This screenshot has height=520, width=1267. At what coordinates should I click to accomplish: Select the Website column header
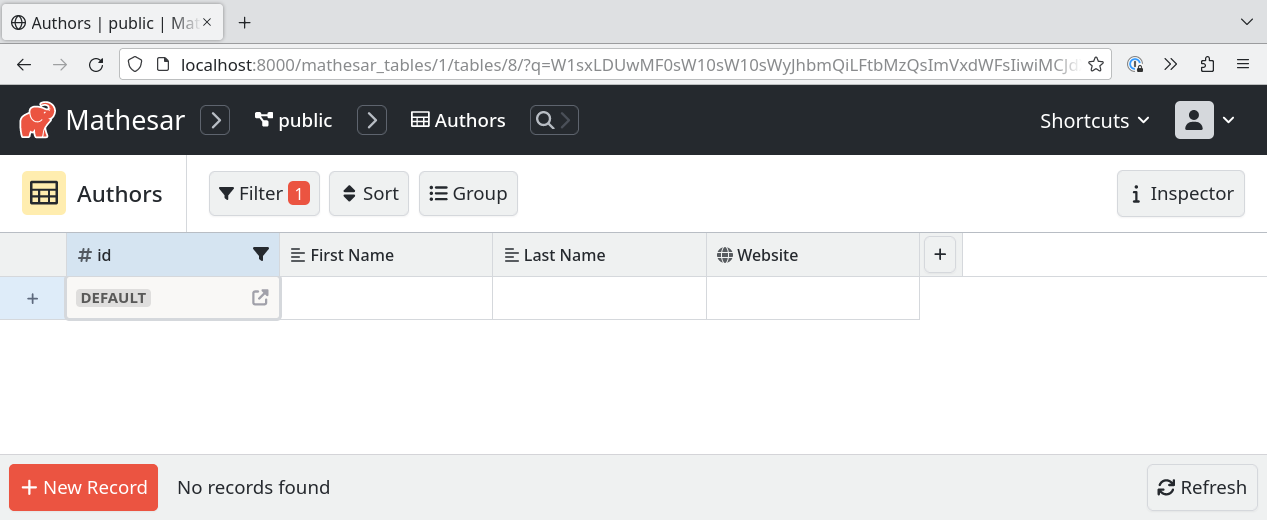813,255
